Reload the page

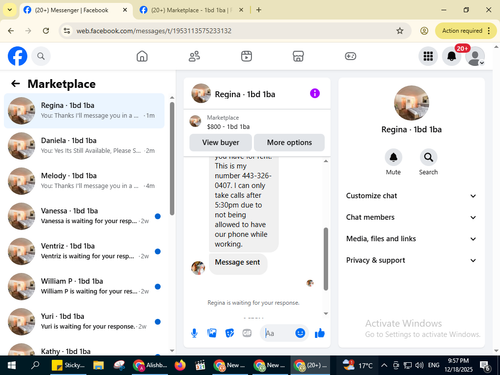(x=46, y=31)
